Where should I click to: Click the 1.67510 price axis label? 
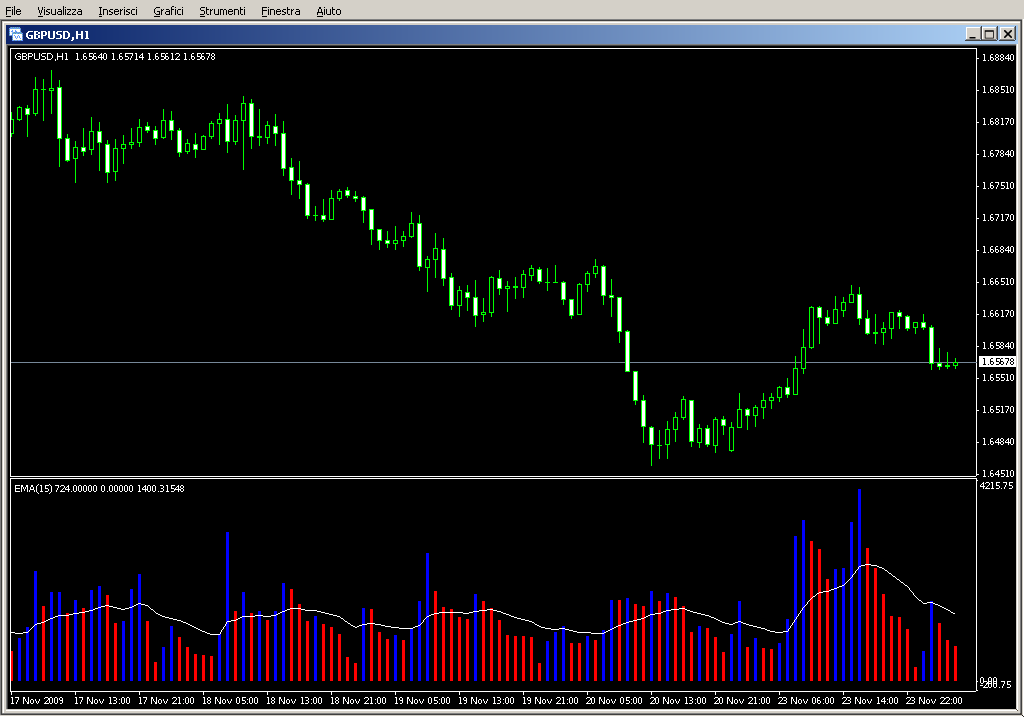(x=998, y=185)
